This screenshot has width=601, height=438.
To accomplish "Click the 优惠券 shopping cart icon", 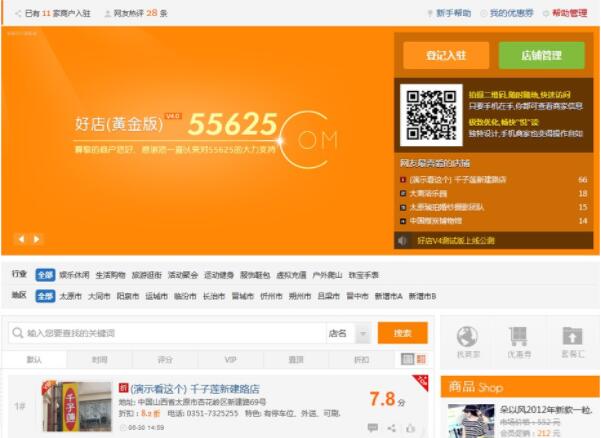I will point(519,336).
